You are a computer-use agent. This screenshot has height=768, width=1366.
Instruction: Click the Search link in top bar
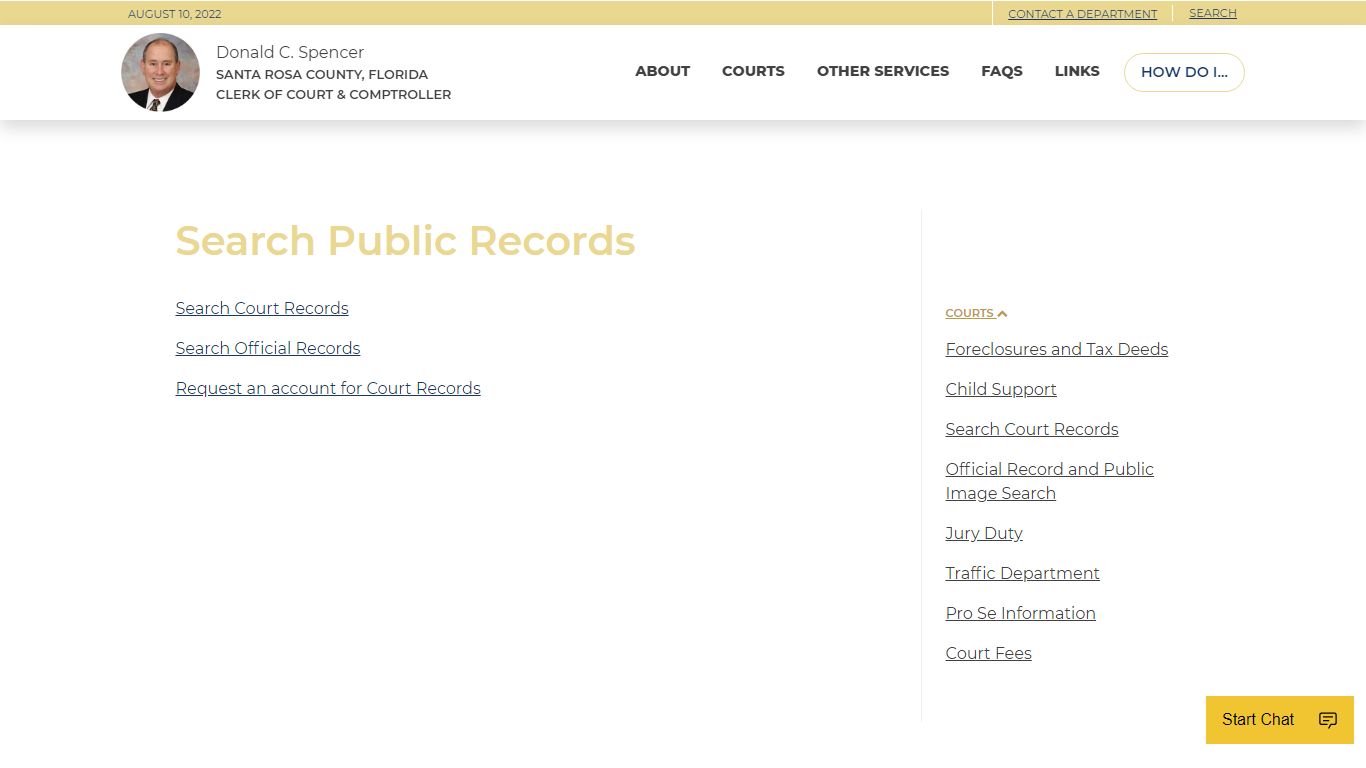1213,13
